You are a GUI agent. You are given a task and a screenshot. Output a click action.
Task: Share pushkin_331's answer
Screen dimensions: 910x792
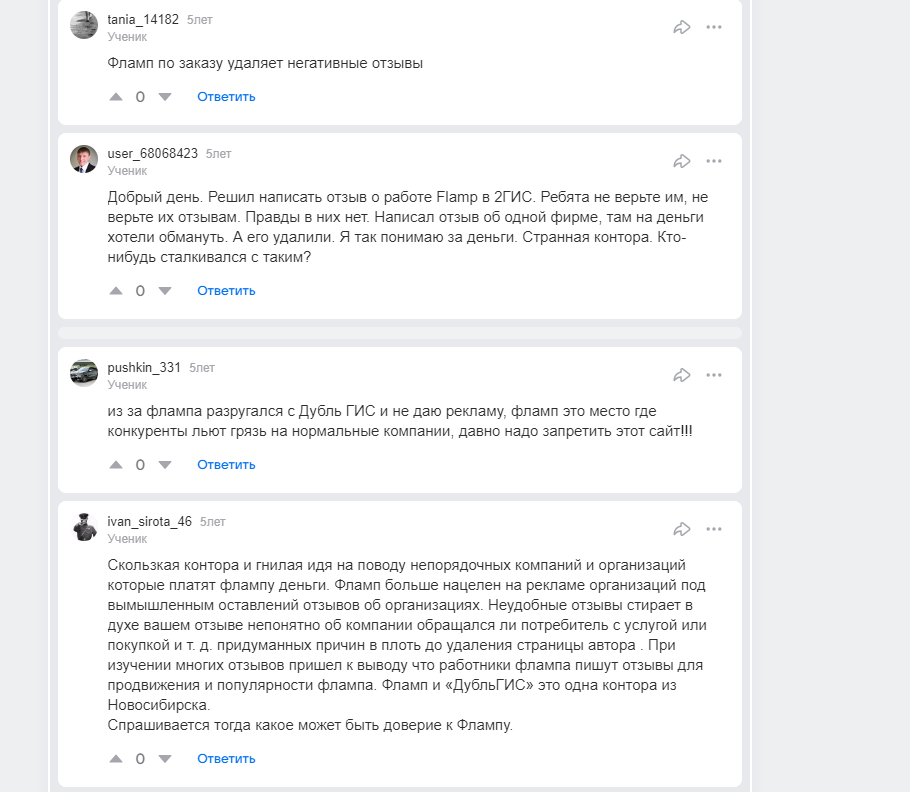click(x=682, y=375)
